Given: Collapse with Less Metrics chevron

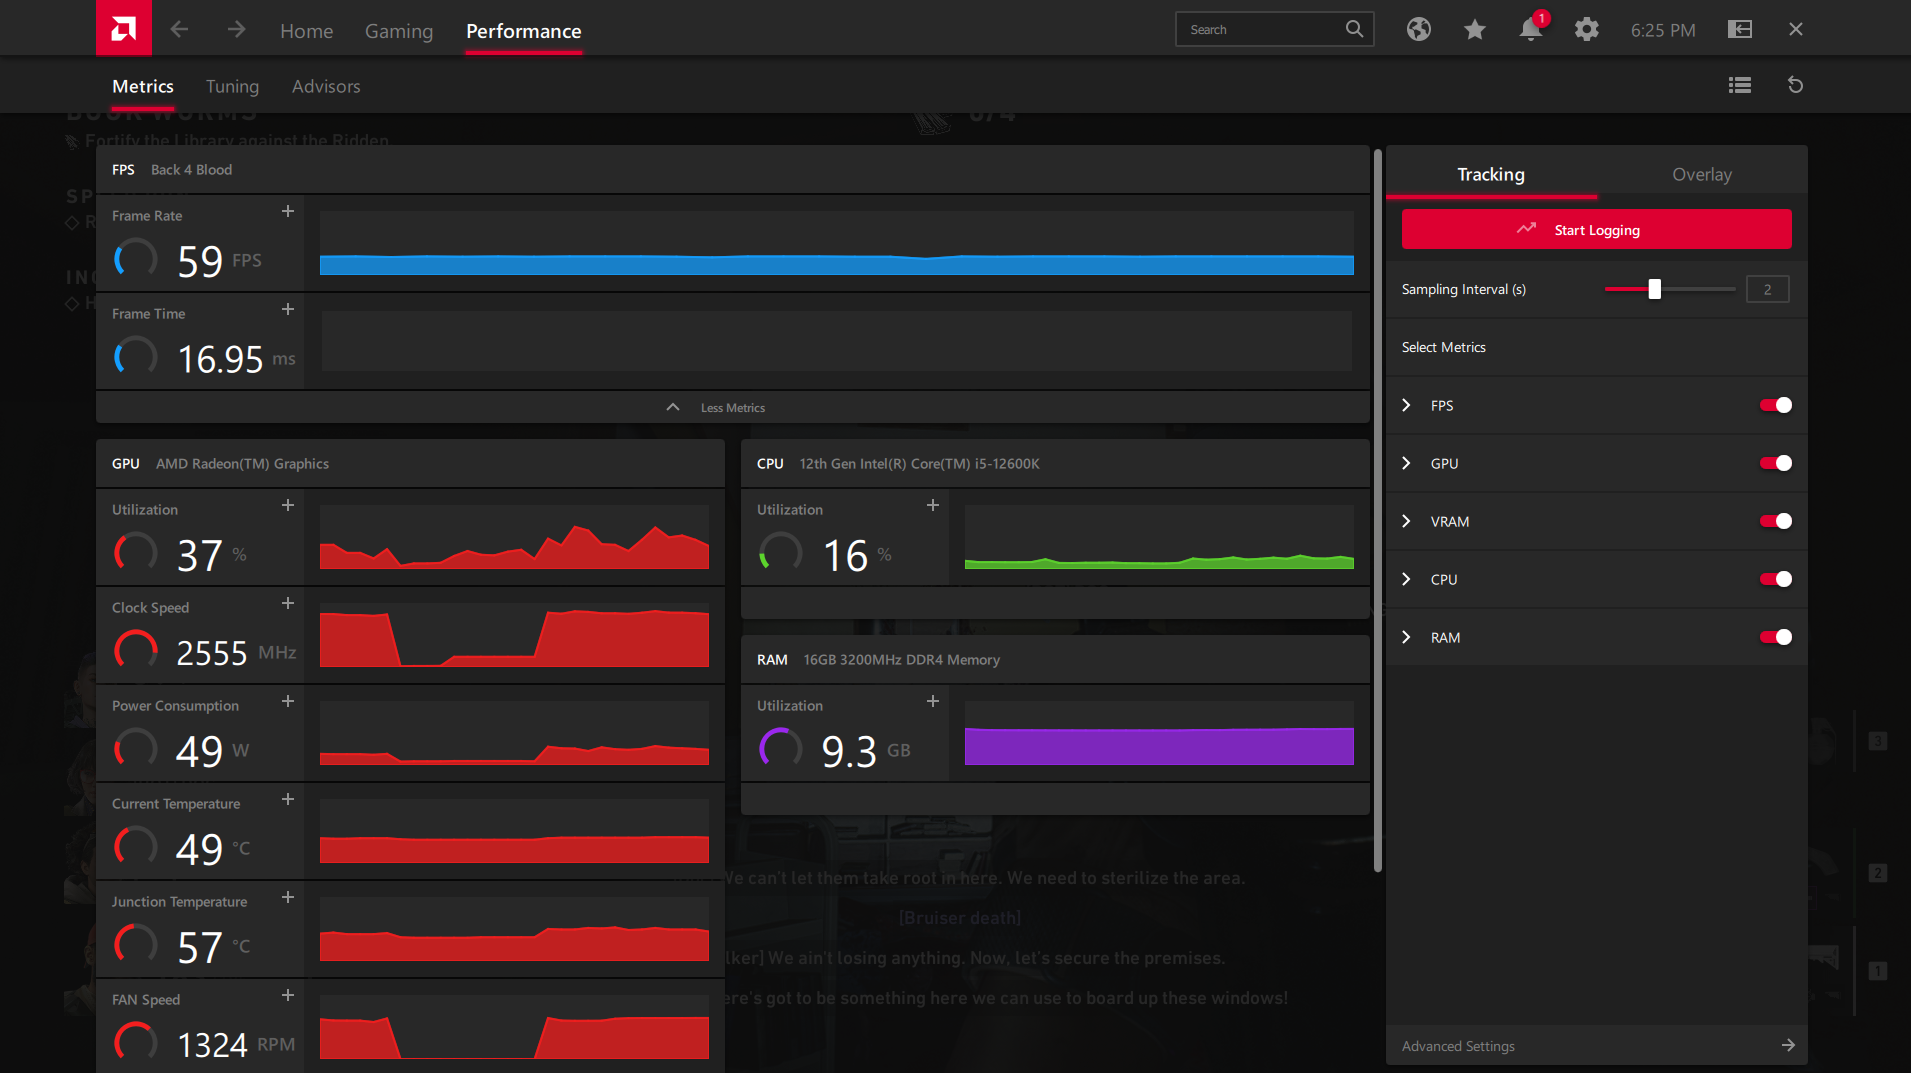Looking at the screenshot, I should 673,408.
